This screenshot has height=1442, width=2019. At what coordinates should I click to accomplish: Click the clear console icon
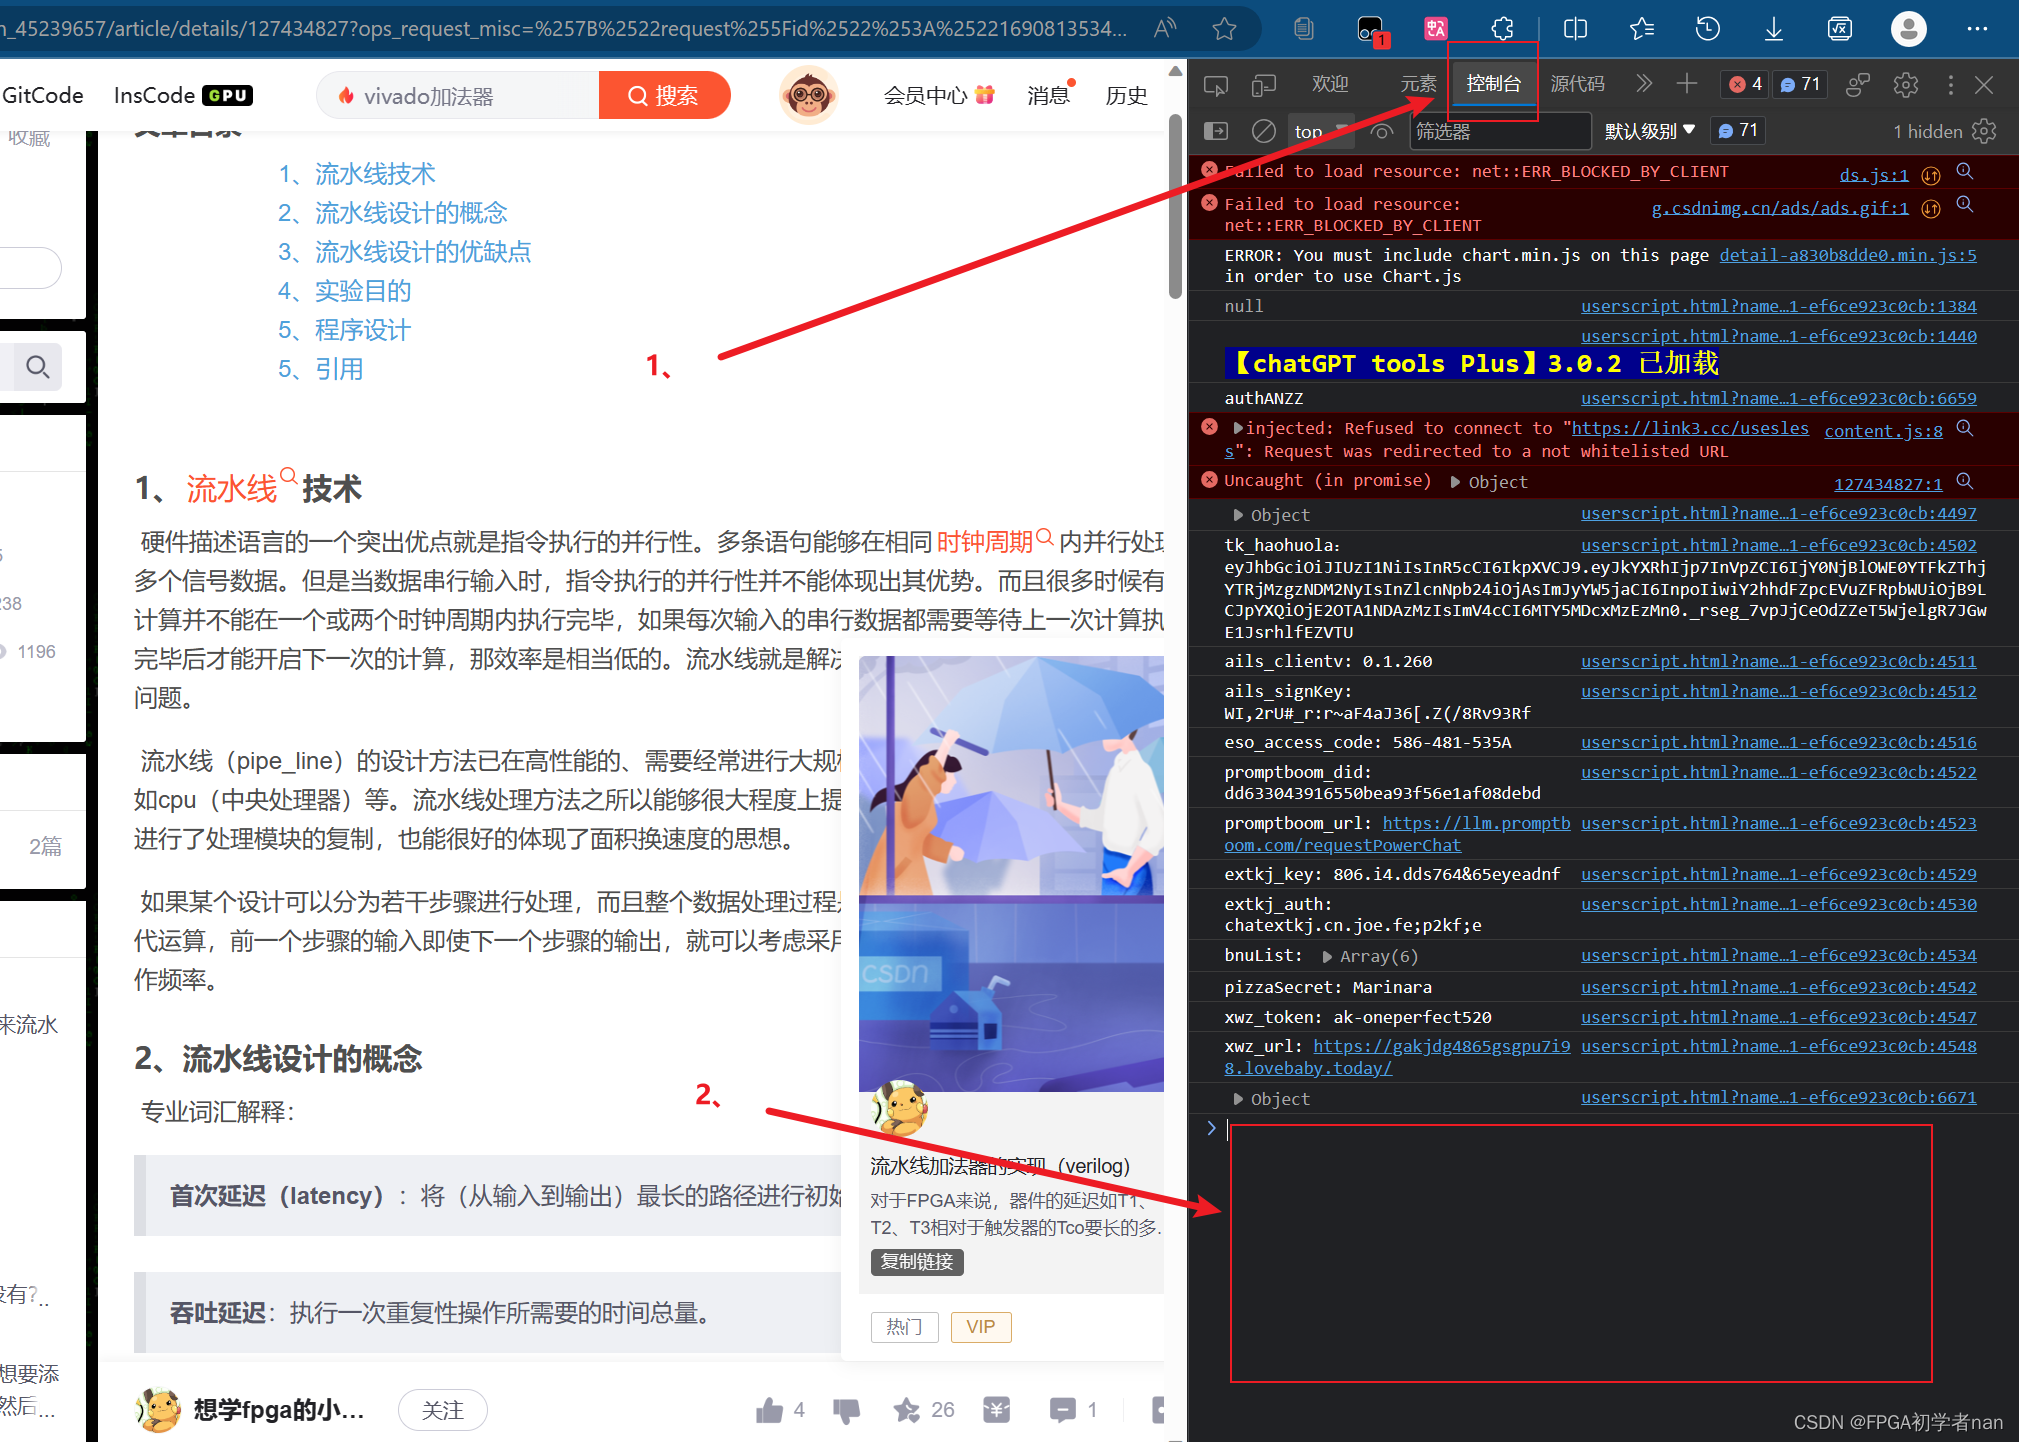tap(1263, 131)
